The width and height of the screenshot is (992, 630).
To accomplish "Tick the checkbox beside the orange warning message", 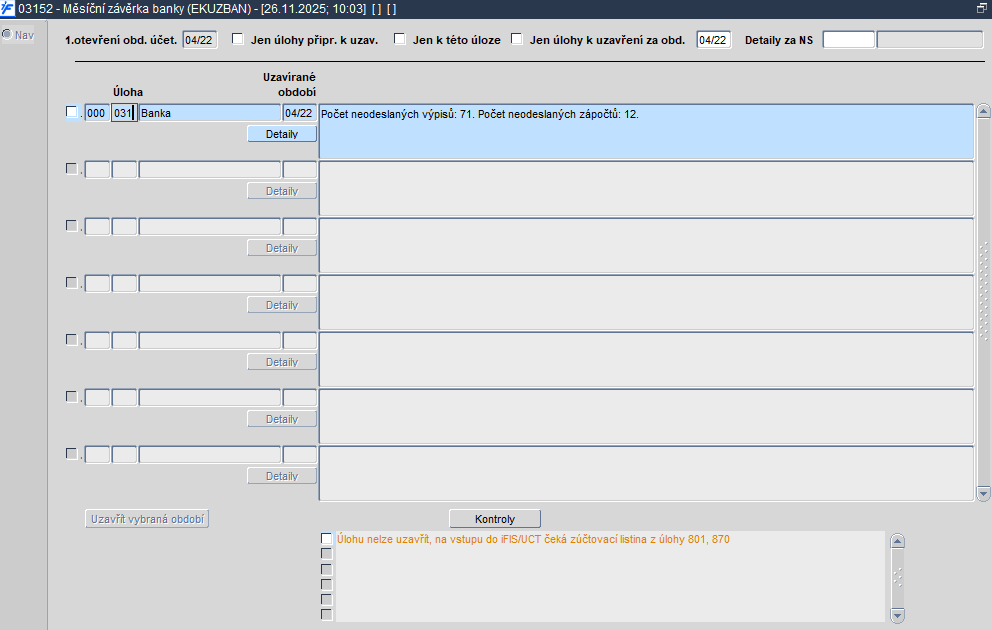I will [326, 539].
